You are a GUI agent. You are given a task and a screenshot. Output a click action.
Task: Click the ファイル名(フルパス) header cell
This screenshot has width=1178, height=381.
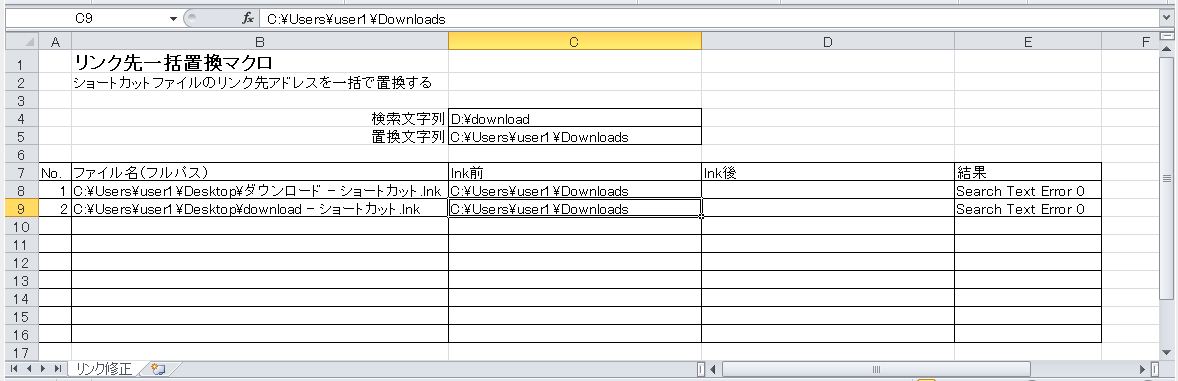tap(260, 172)
